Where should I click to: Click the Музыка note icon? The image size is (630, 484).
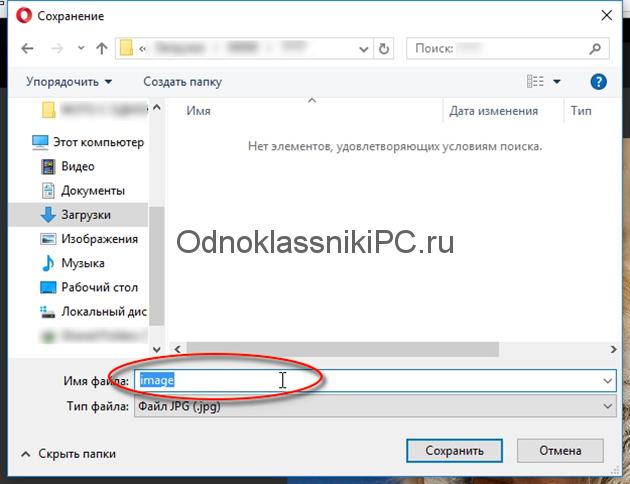point(48,263)
